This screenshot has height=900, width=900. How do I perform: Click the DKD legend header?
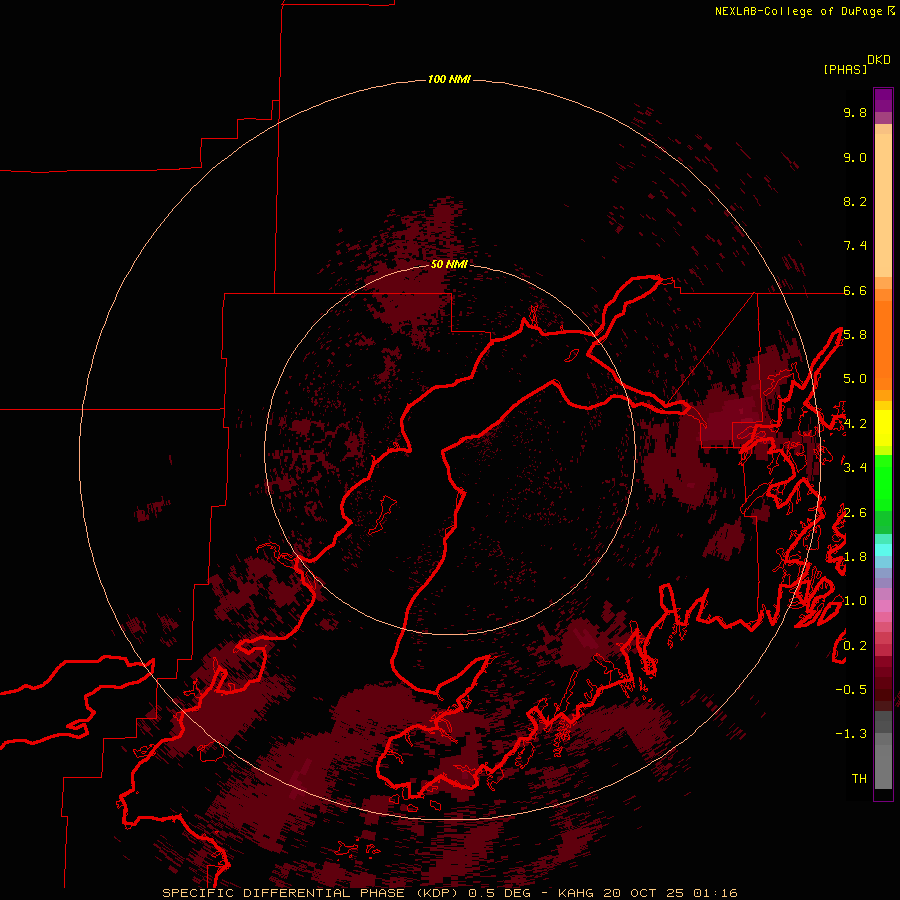[x=879, y=59]
